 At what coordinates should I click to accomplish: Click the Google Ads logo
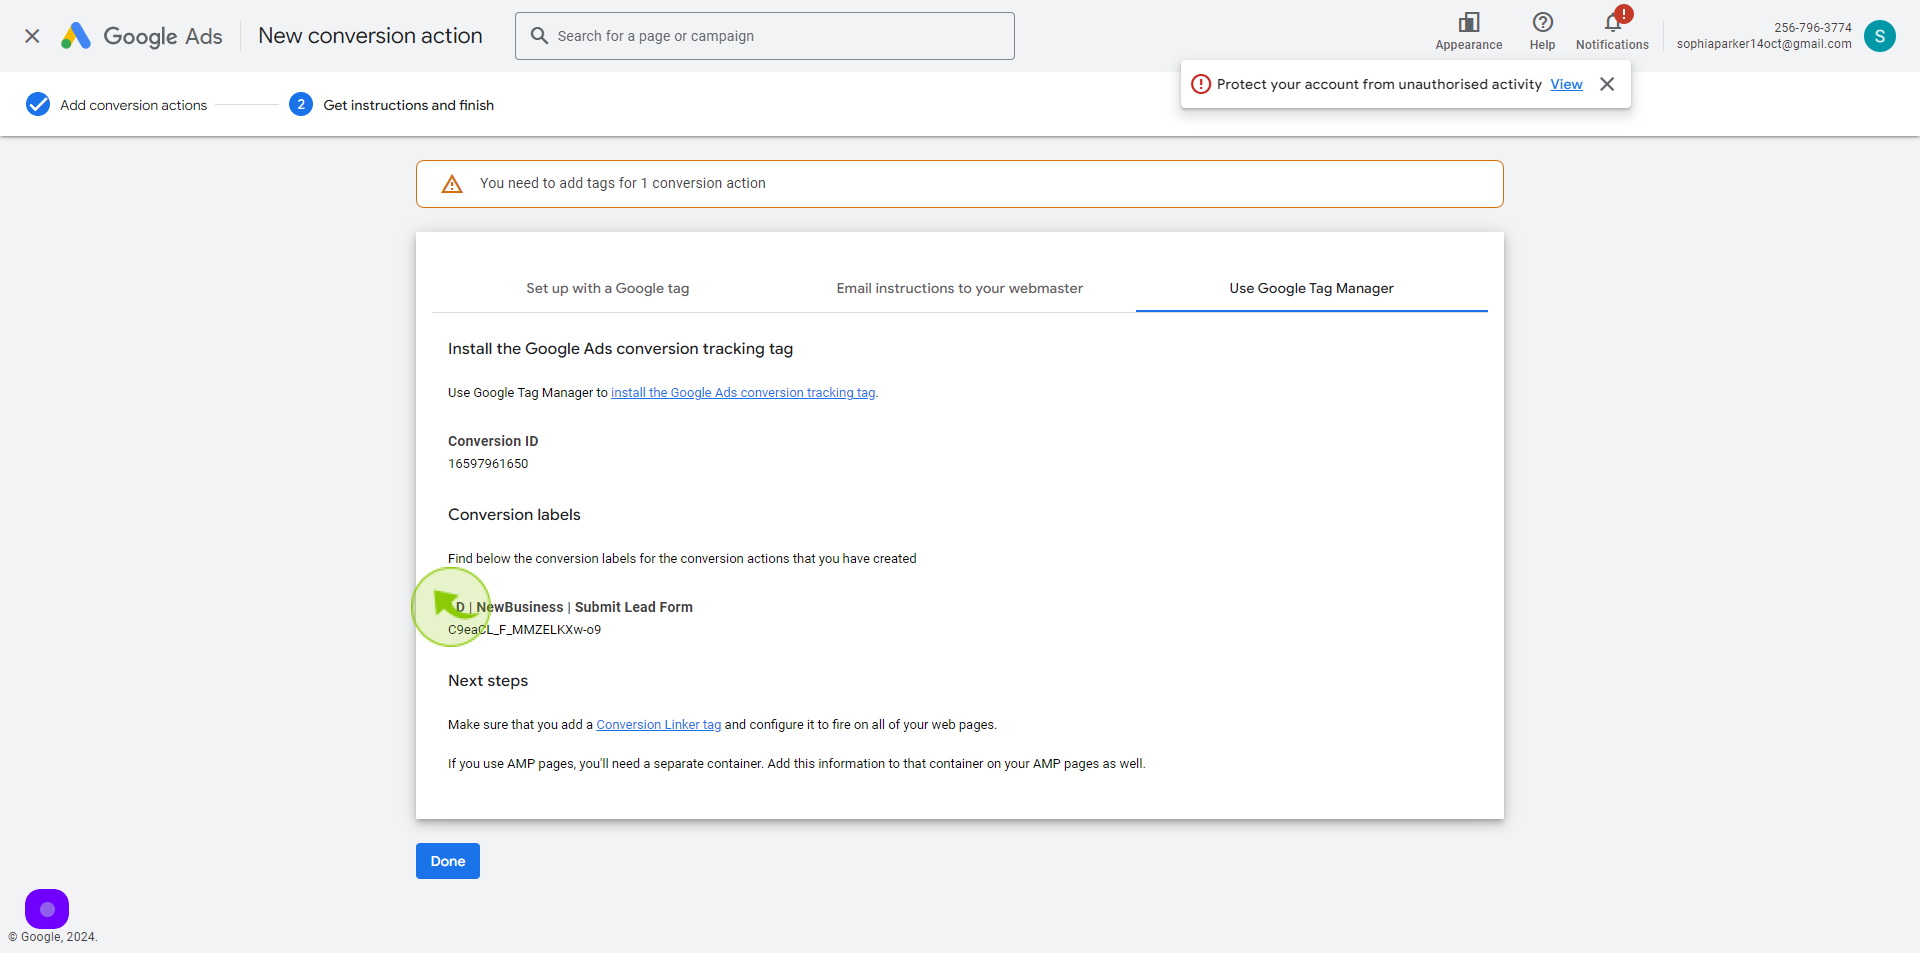click(141, 36)
